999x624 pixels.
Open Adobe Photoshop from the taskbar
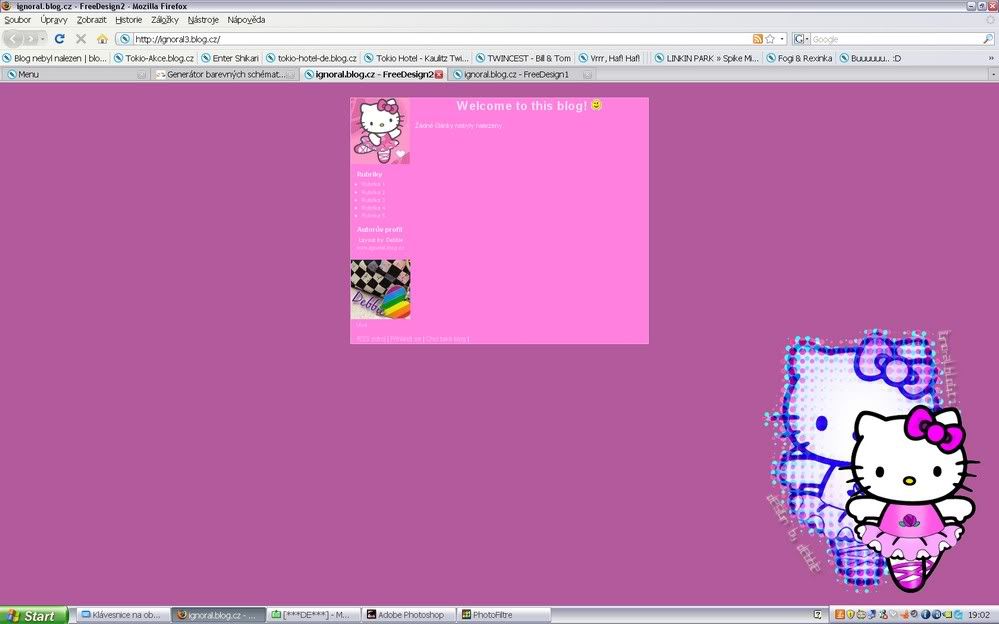[x=409, y=615]
